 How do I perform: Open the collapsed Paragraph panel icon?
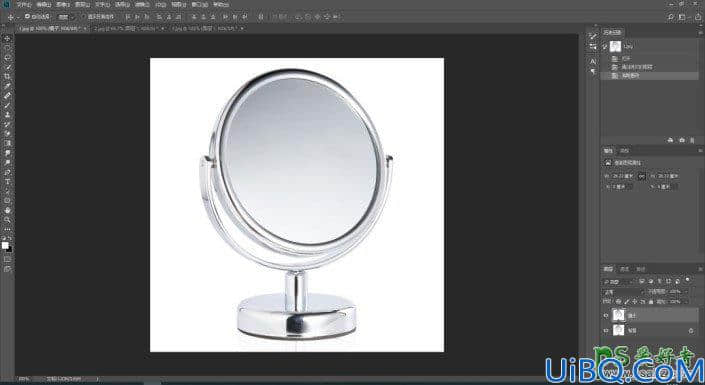pyautogui.click(x=593, y=71)
